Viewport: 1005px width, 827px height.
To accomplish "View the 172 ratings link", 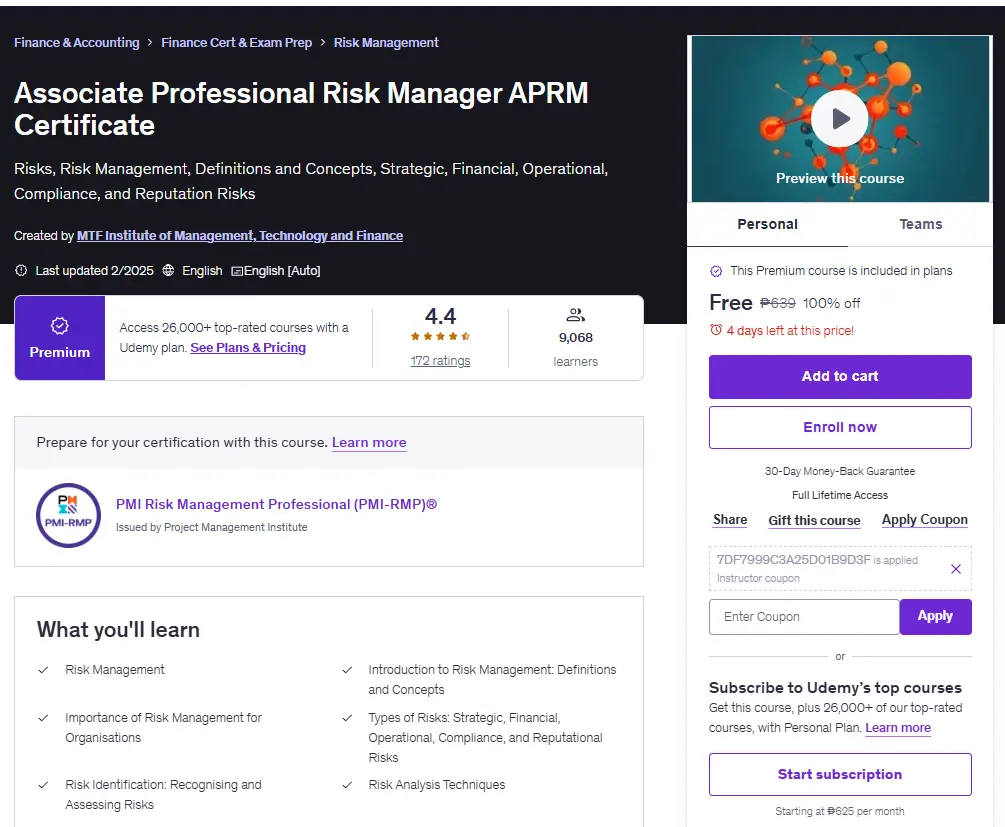I will tap(440, 361).
